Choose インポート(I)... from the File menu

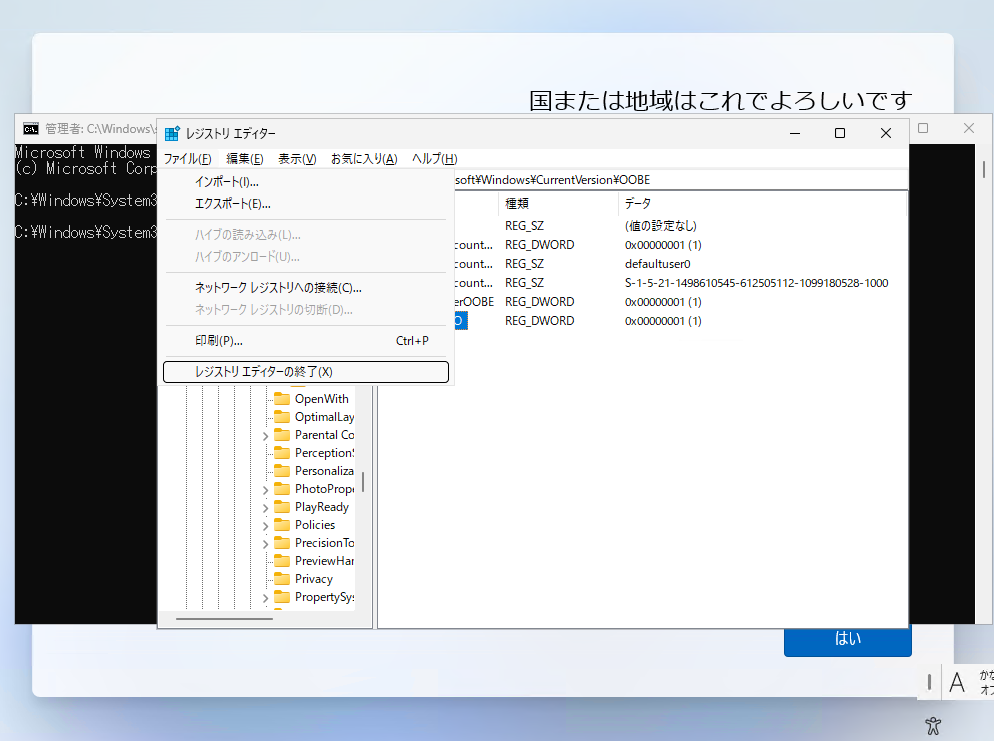pos(306,182)
